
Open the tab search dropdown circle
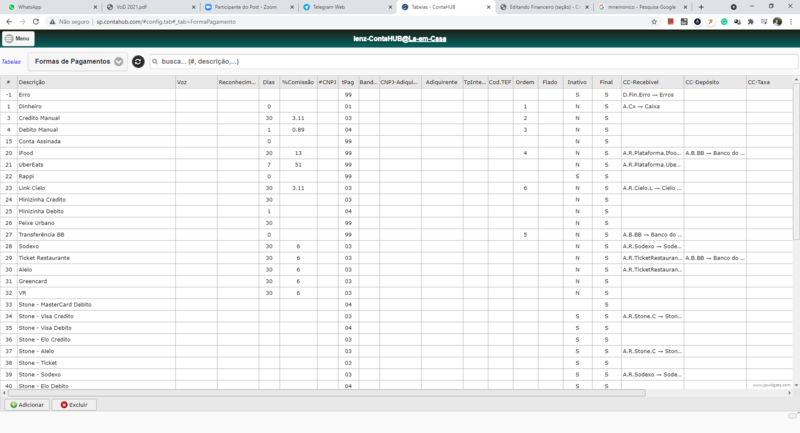tap(734, 7)
